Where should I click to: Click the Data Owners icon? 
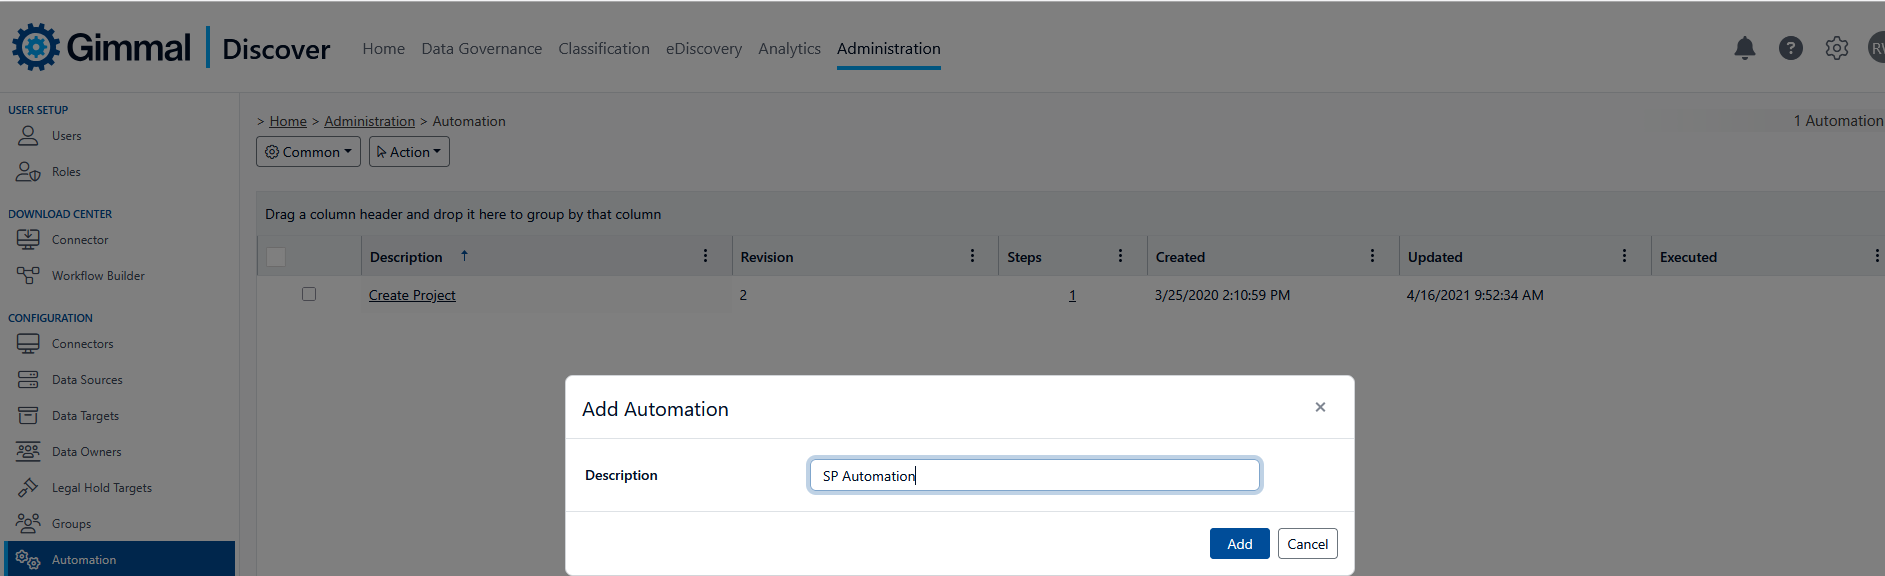[28, 452]
